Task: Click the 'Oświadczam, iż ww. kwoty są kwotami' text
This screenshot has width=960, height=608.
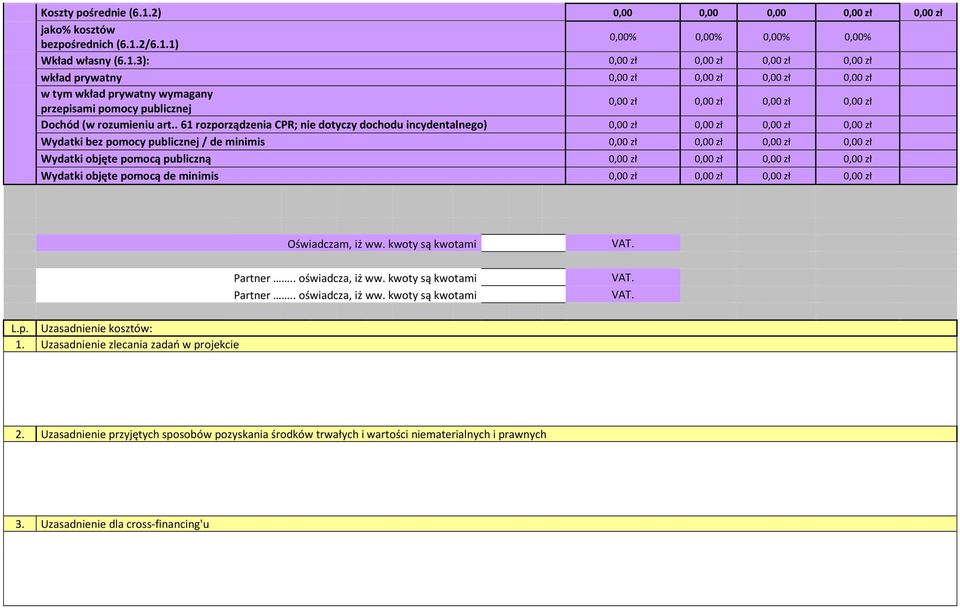Action: pyautogui.click(x=381, y=244)
